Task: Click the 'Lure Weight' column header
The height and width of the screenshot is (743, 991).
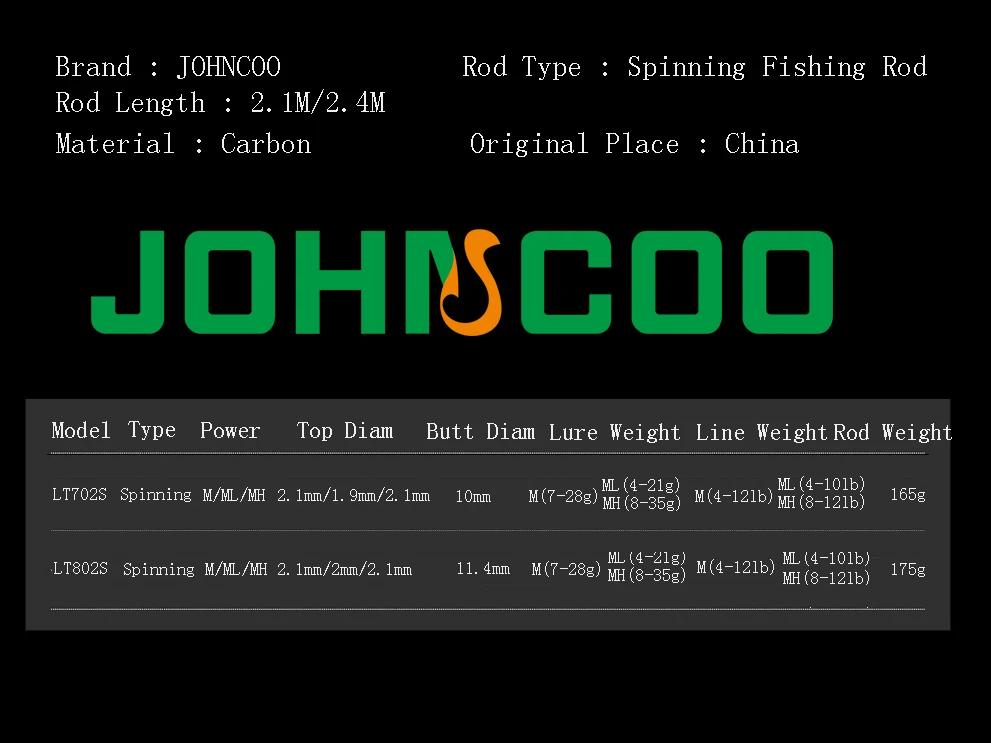Action: pos(614,433)
